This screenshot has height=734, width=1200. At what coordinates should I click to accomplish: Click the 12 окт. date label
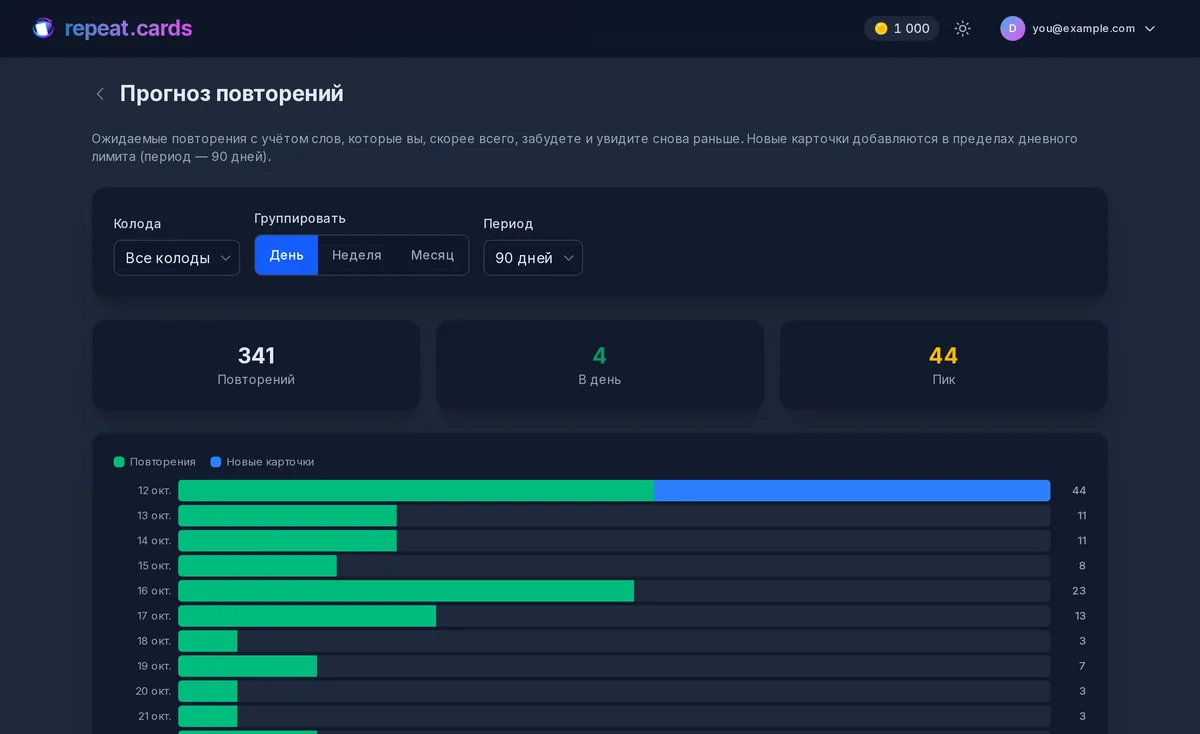pos(155,491)
